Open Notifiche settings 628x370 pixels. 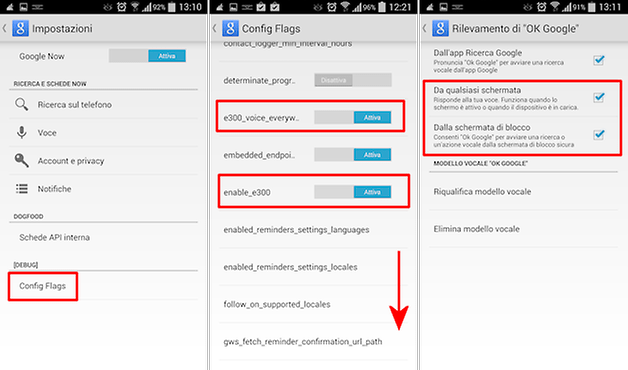coord(103,189)
